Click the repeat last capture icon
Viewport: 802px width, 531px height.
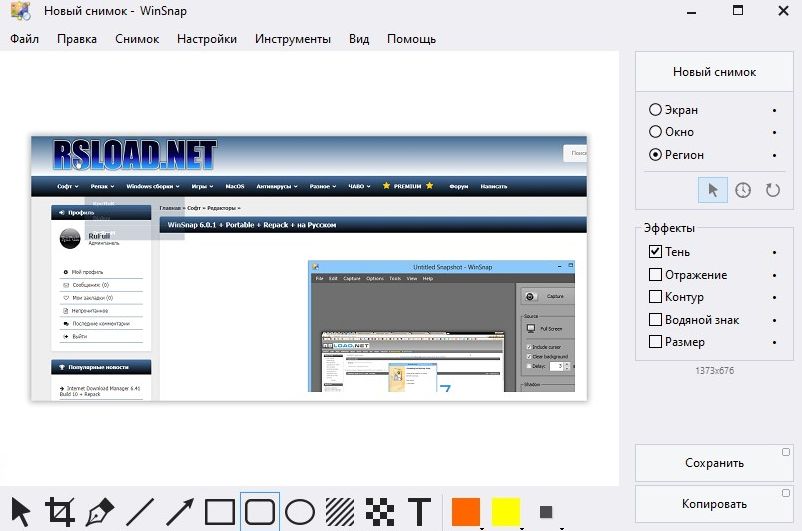772,190
